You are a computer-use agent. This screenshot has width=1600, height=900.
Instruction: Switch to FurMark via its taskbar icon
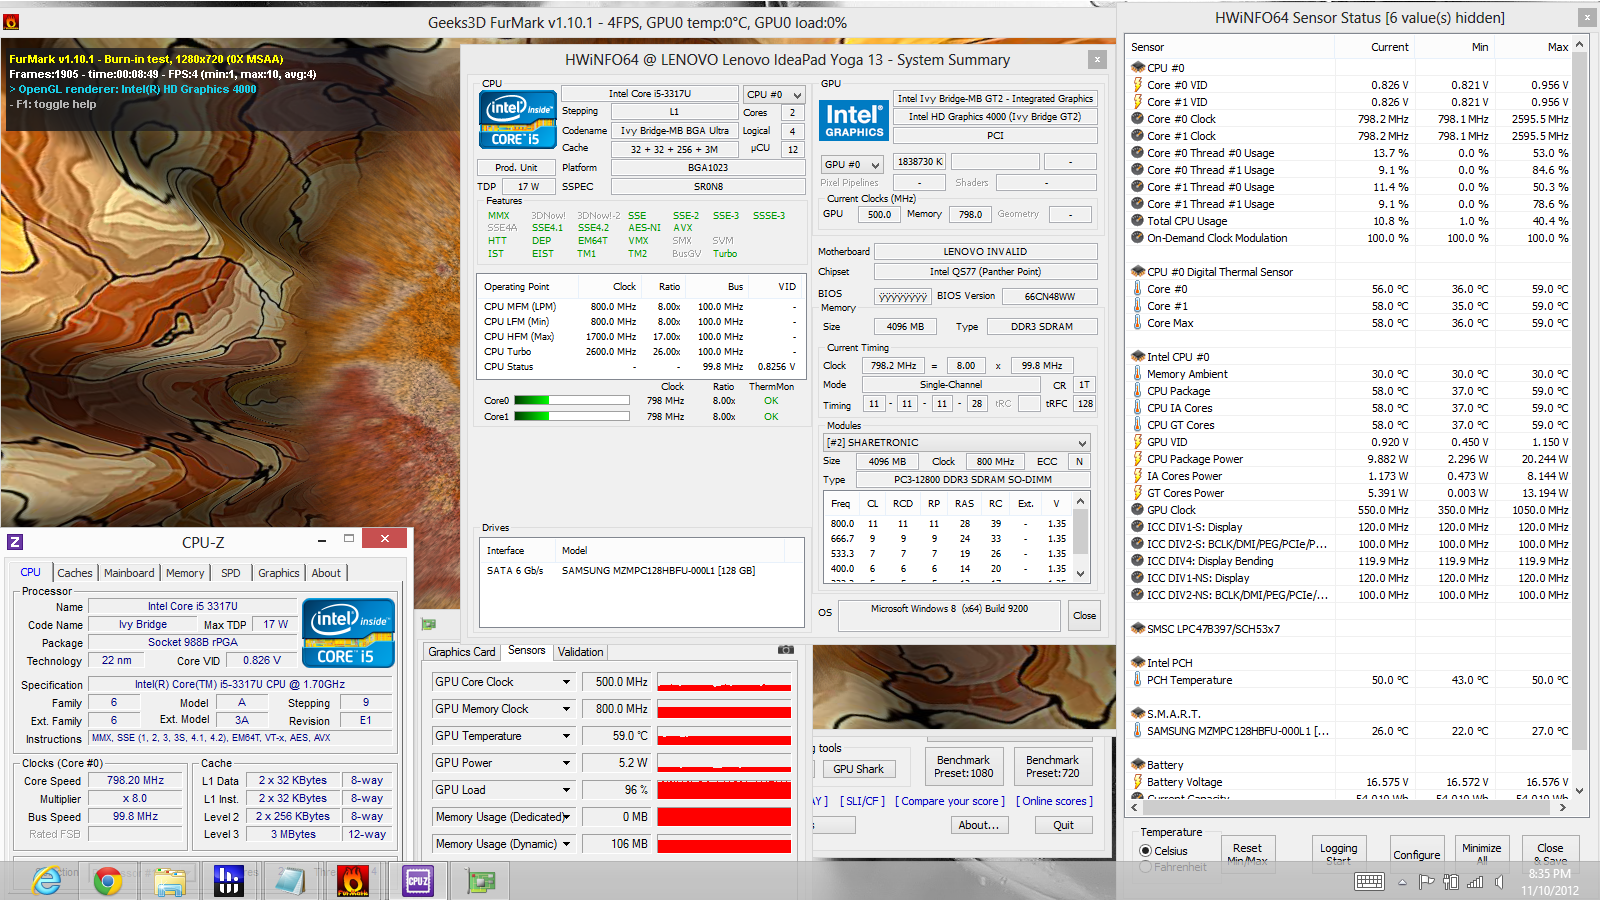(x=352, y=880)
